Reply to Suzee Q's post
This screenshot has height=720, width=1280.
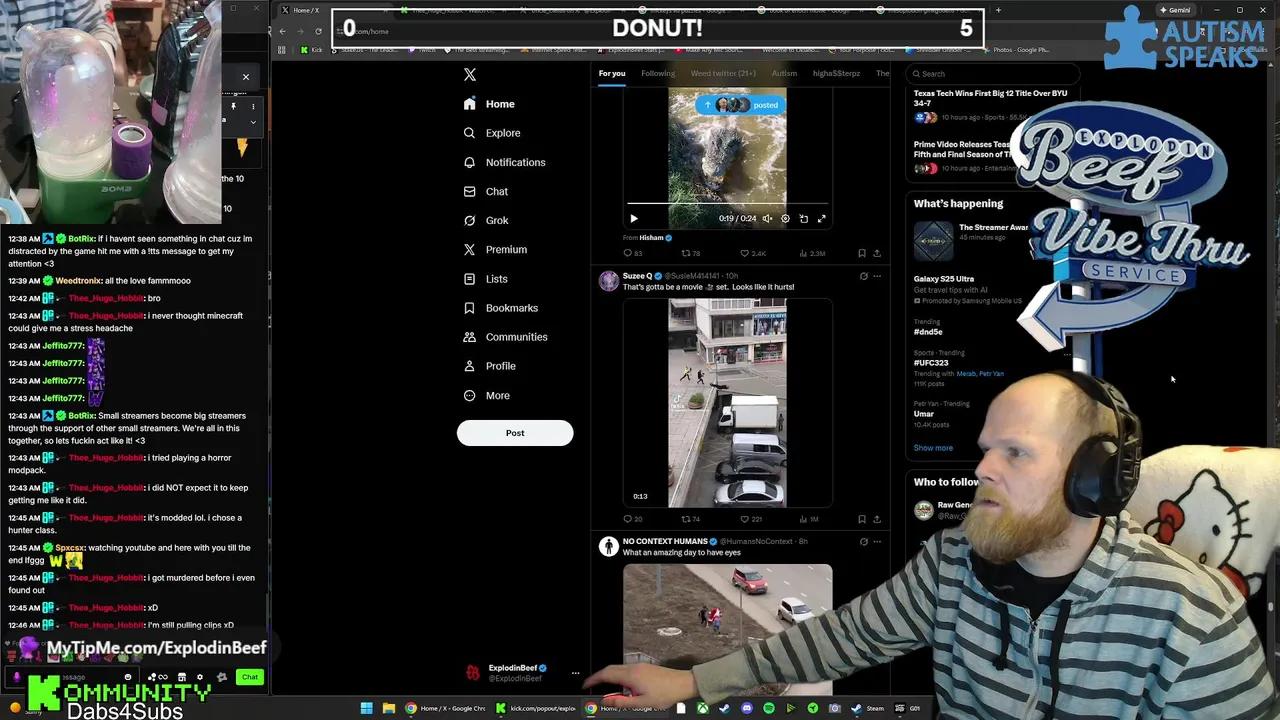(x=632, y=519)
